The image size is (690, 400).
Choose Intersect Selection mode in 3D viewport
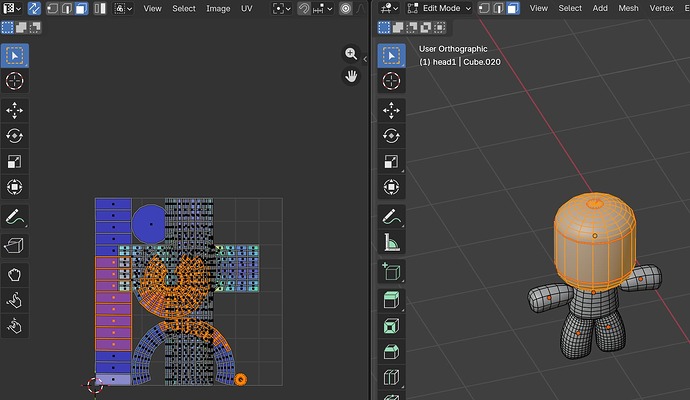(439, 28)
